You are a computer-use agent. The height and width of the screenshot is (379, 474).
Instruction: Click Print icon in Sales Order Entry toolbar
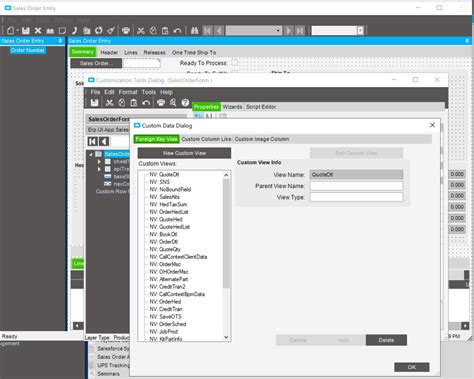coord(126,31)
